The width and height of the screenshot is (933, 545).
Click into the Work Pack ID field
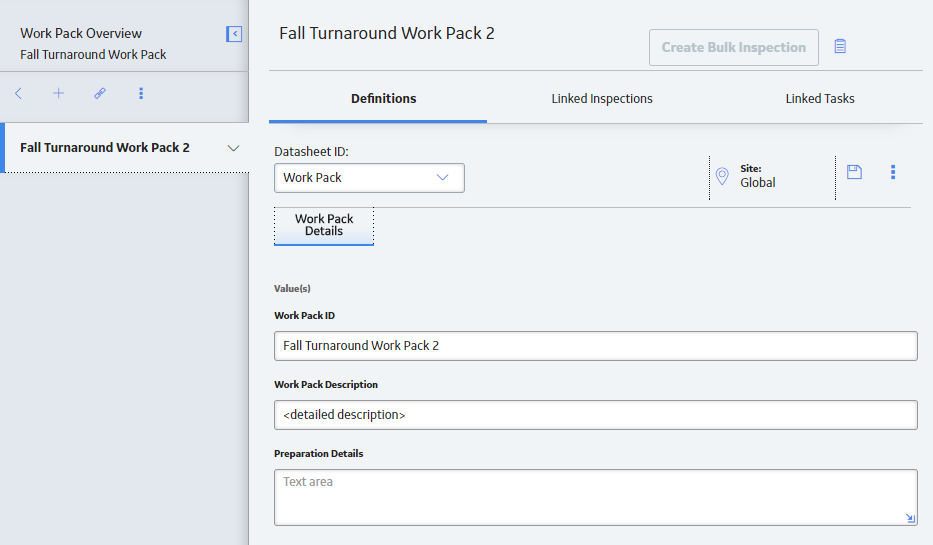tap(596, 346)
